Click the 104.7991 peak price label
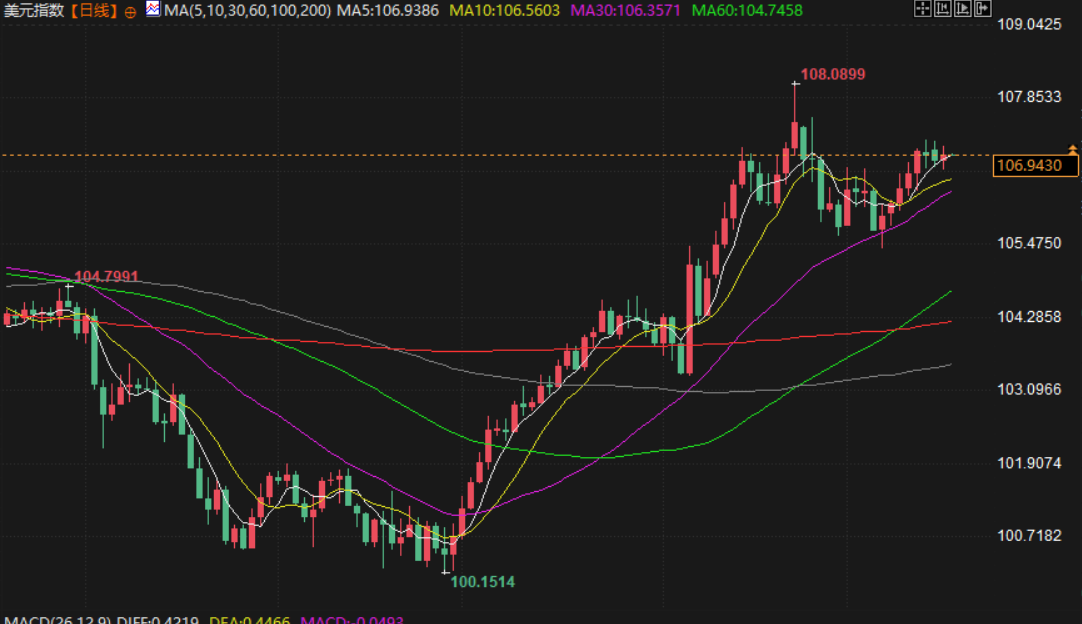The image size is (1082, 624). [106, 277]
